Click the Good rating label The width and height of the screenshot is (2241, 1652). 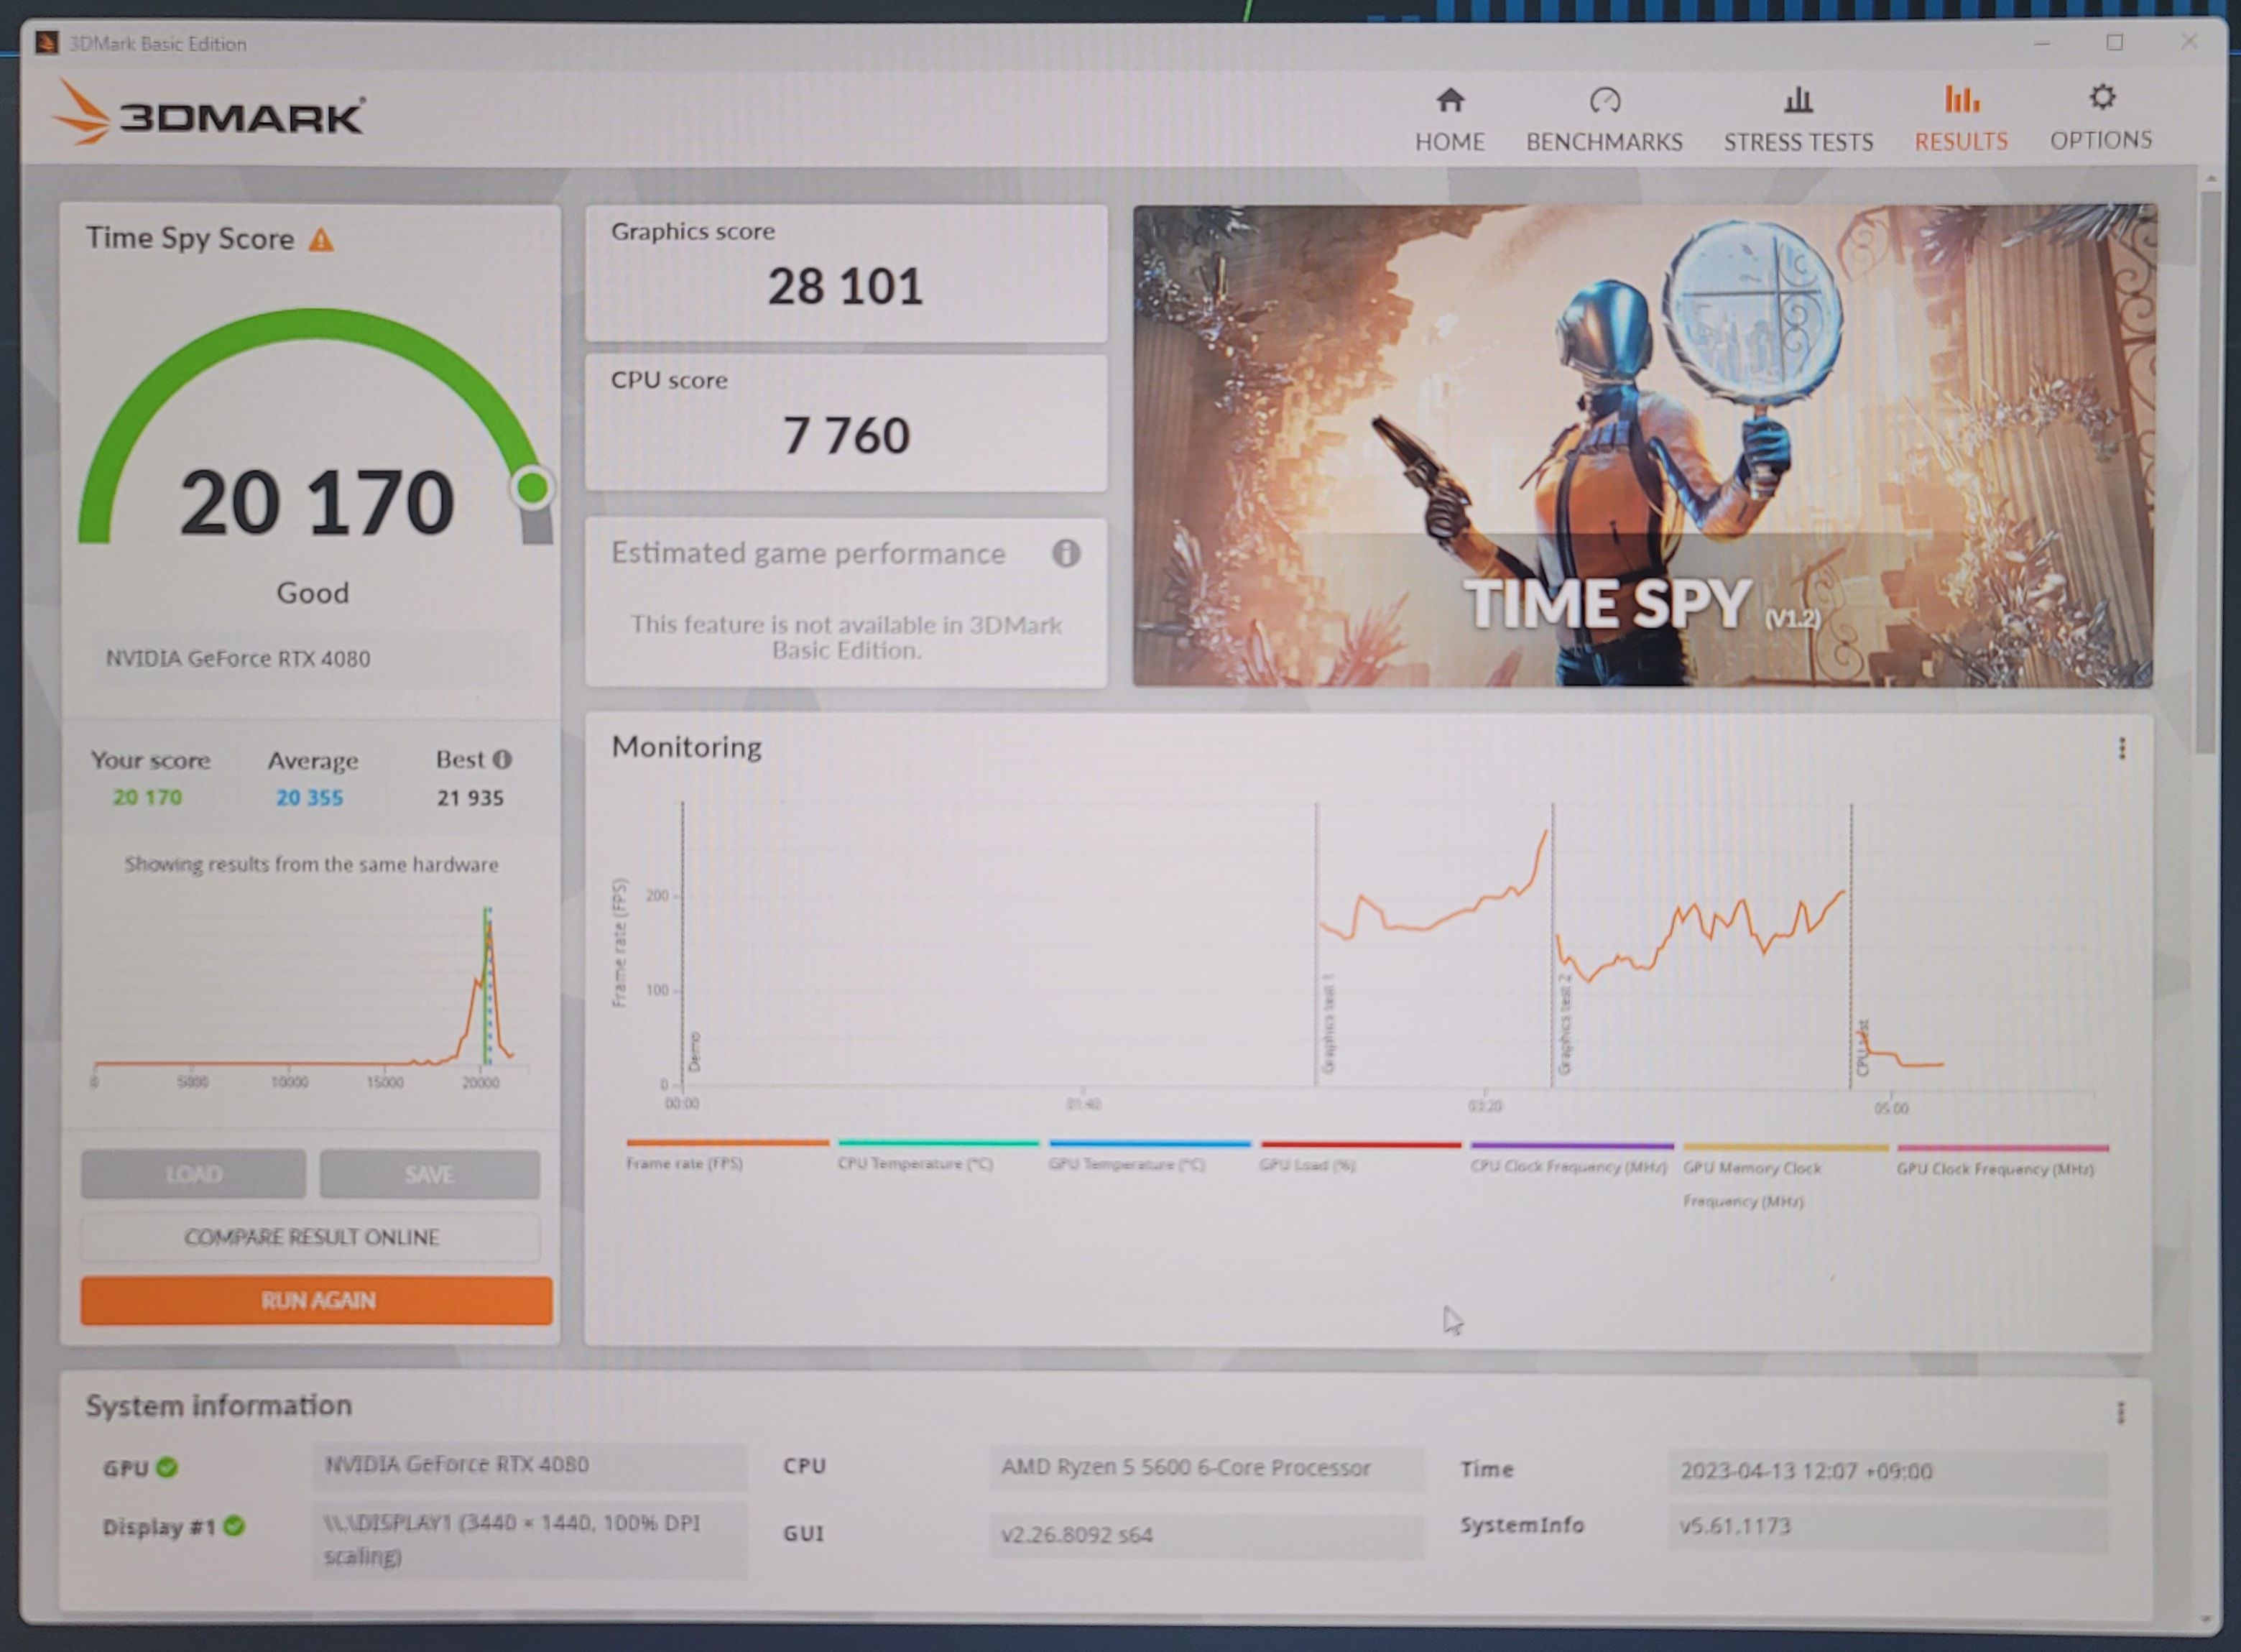click(313, 593)
